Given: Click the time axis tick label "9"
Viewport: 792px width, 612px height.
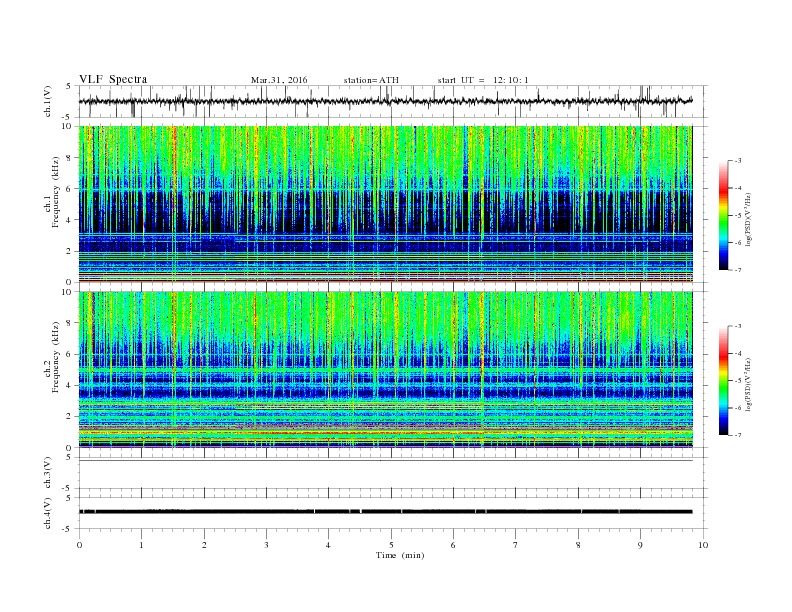Looking at the screenshot, I should coord(640,545).
